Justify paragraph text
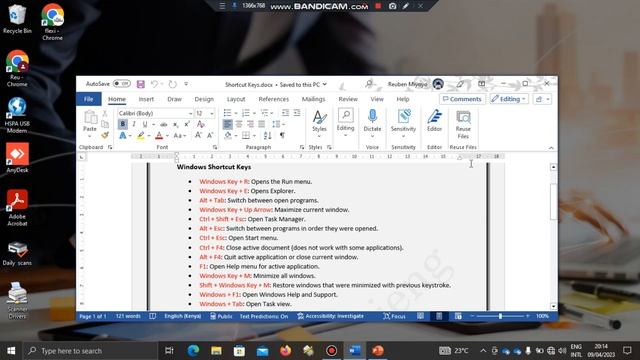This screenshot has width=640, height=360. pyautogui.click(x=262, y=124)
